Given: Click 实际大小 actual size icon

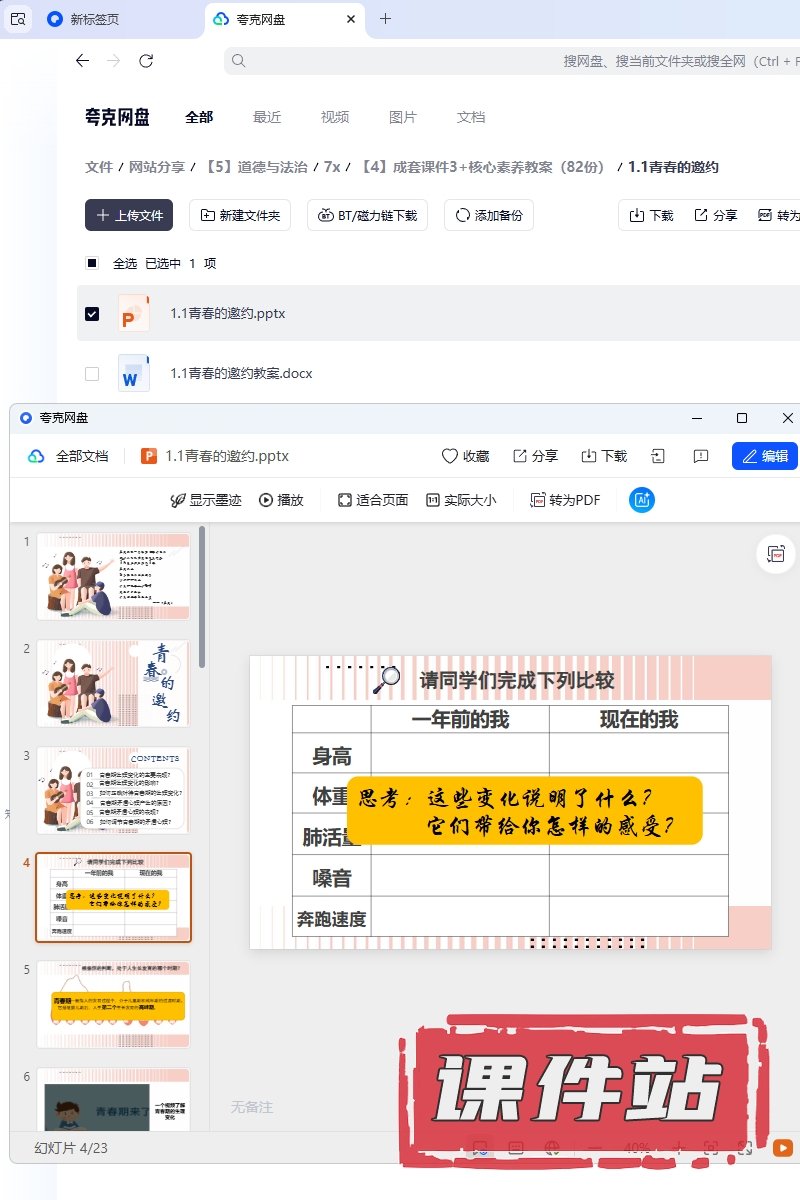Looking at the screenshot, I should [433, 500].
